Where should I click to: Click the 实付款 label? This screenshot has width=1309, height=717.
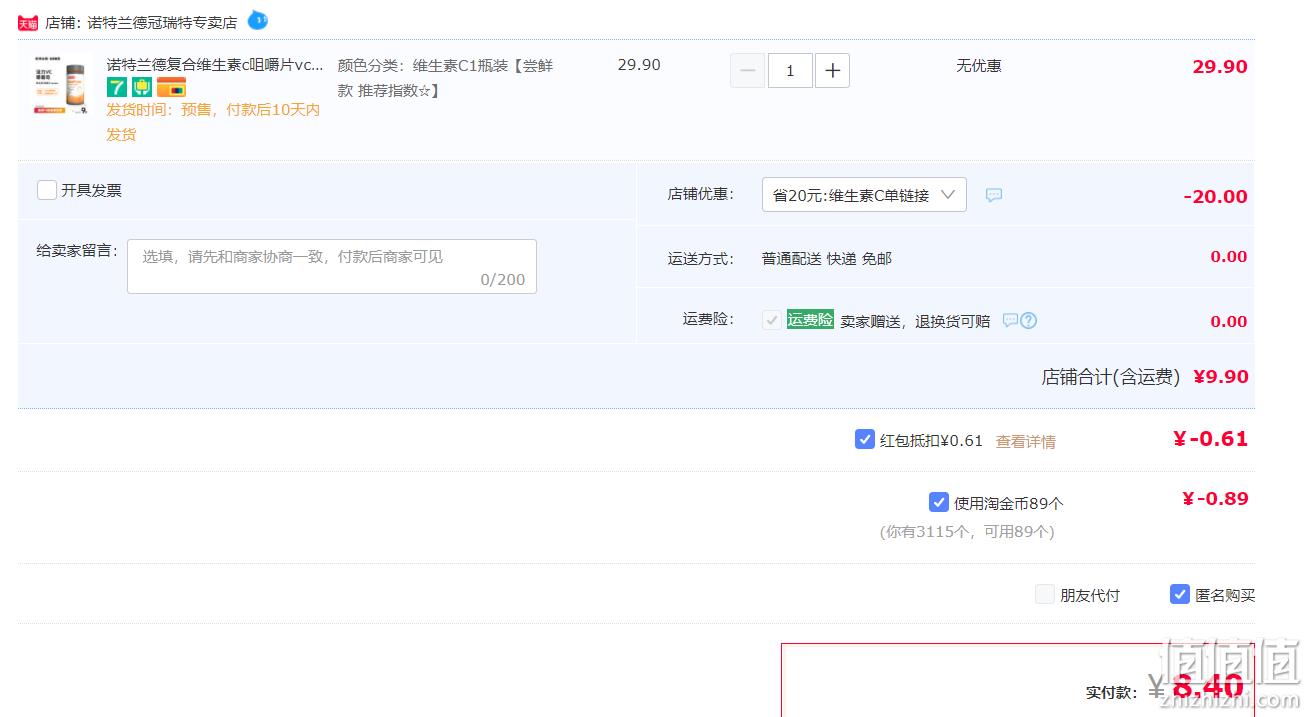tap(1112, 692)
